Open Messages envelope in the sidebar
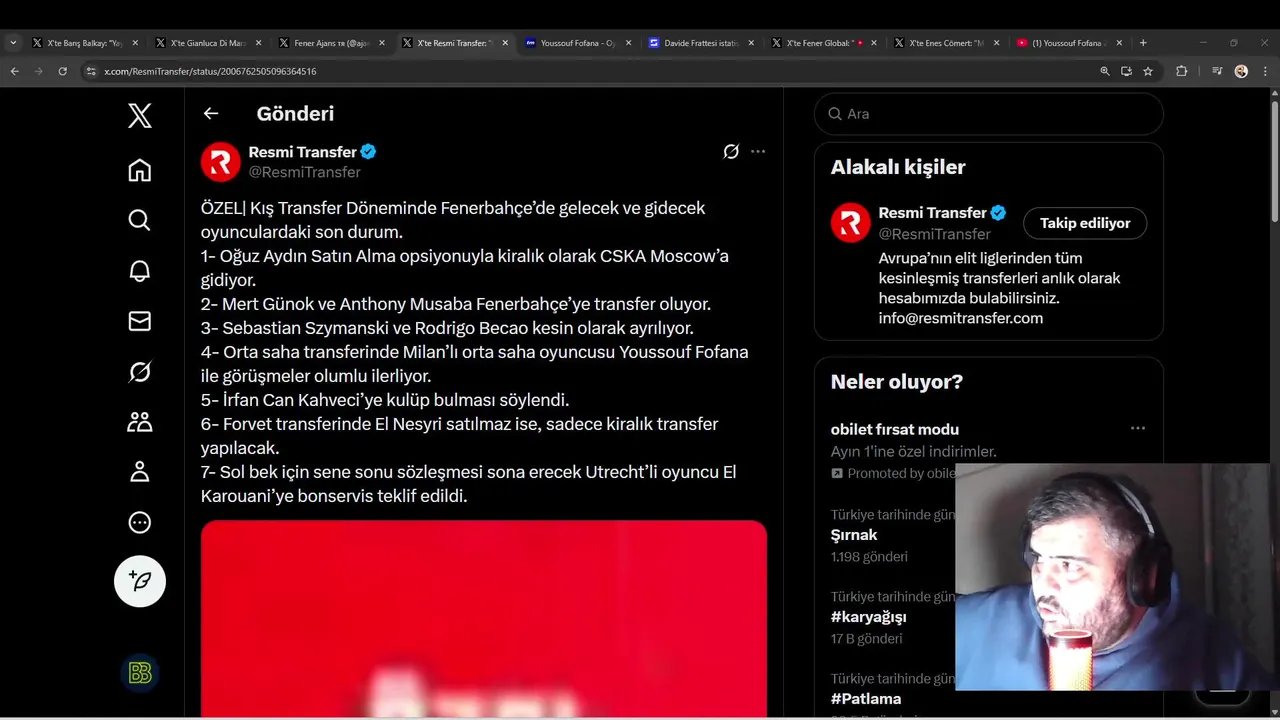Viewport: 1280px width, 720px height. [x=140, y=321]
